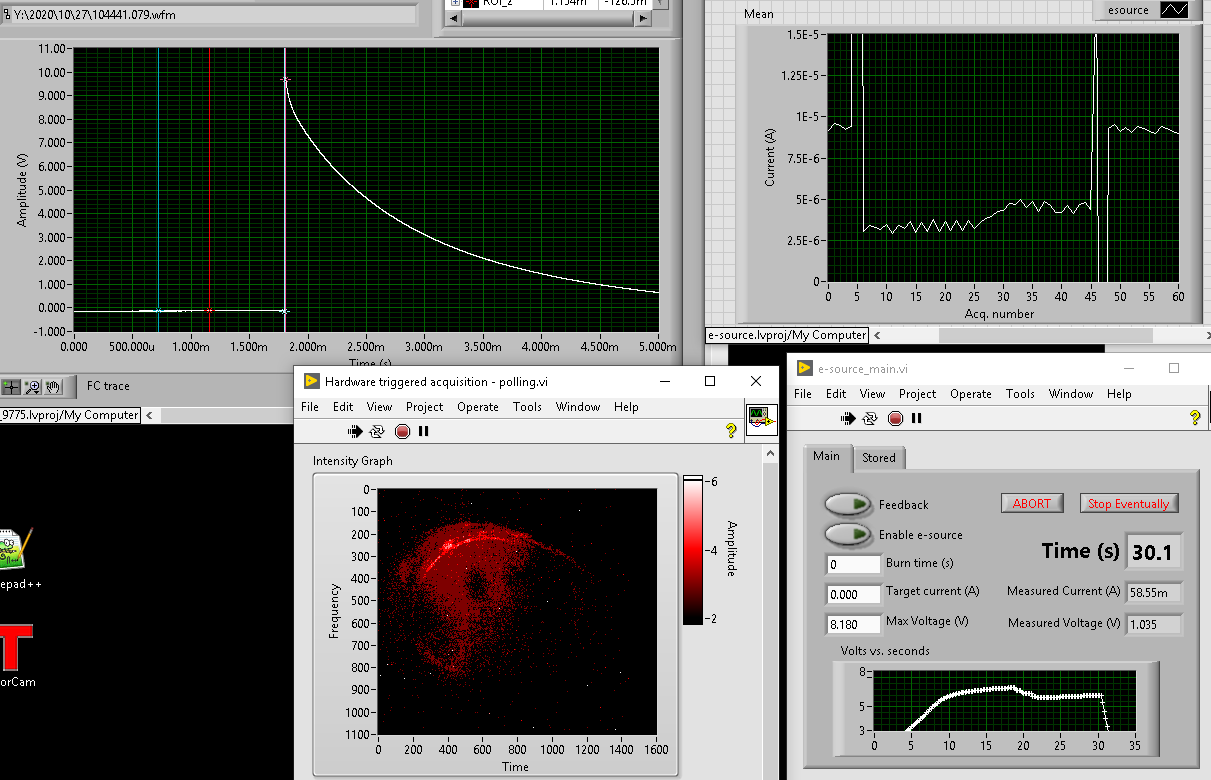The height and width of the screenshot is (780, 1211).
Task: Click the Amplitude color ramp scale
Action: coord(694,550)
